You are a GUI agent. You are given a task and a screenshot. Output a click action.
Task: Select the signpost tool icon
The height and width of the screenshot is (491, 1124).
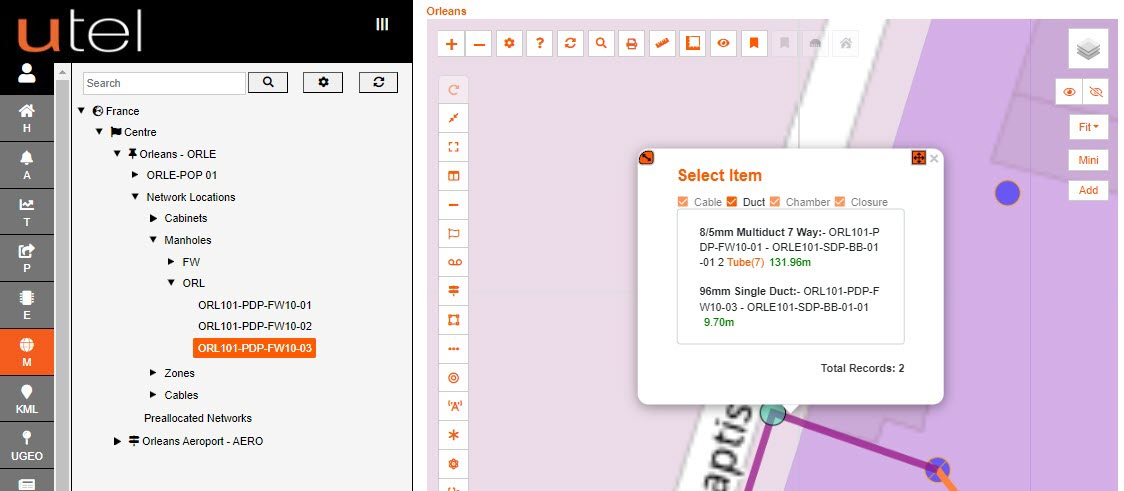[453, 291]
